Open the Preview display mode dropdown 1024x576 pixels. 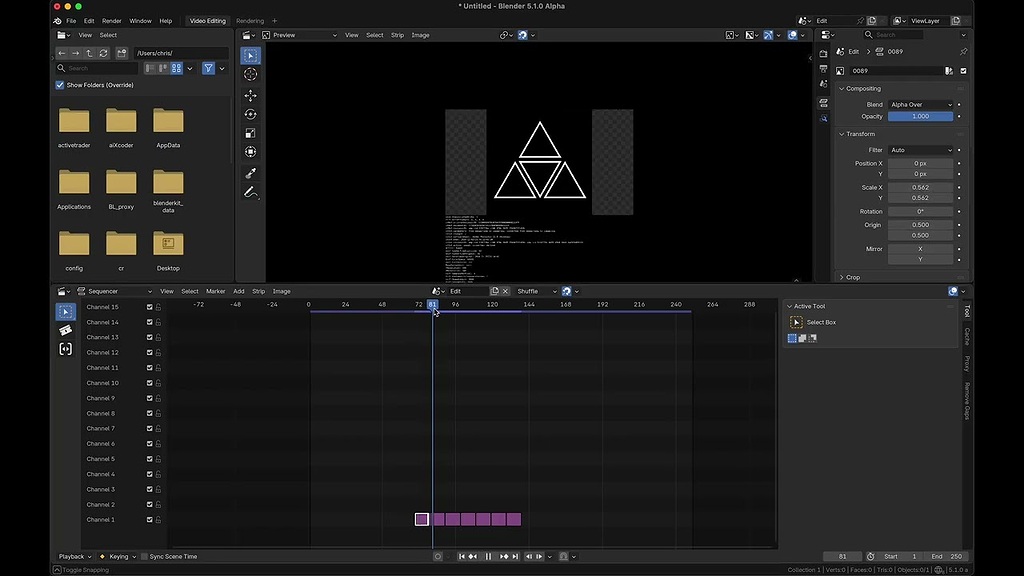tap(300, 35)
